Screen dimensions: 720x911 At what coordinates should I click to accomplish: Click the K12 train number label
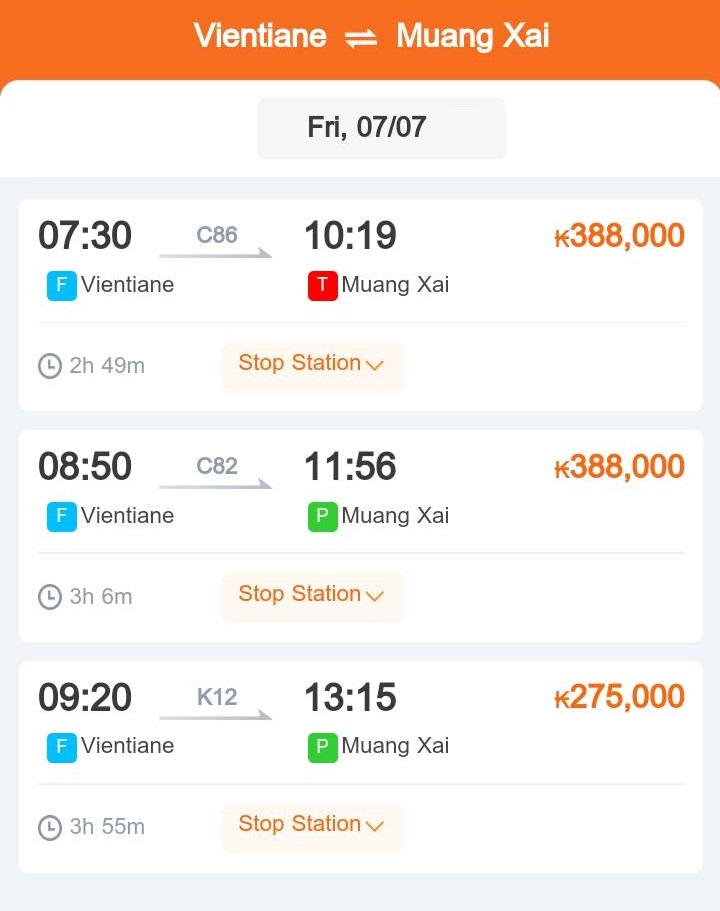(217, 697)
